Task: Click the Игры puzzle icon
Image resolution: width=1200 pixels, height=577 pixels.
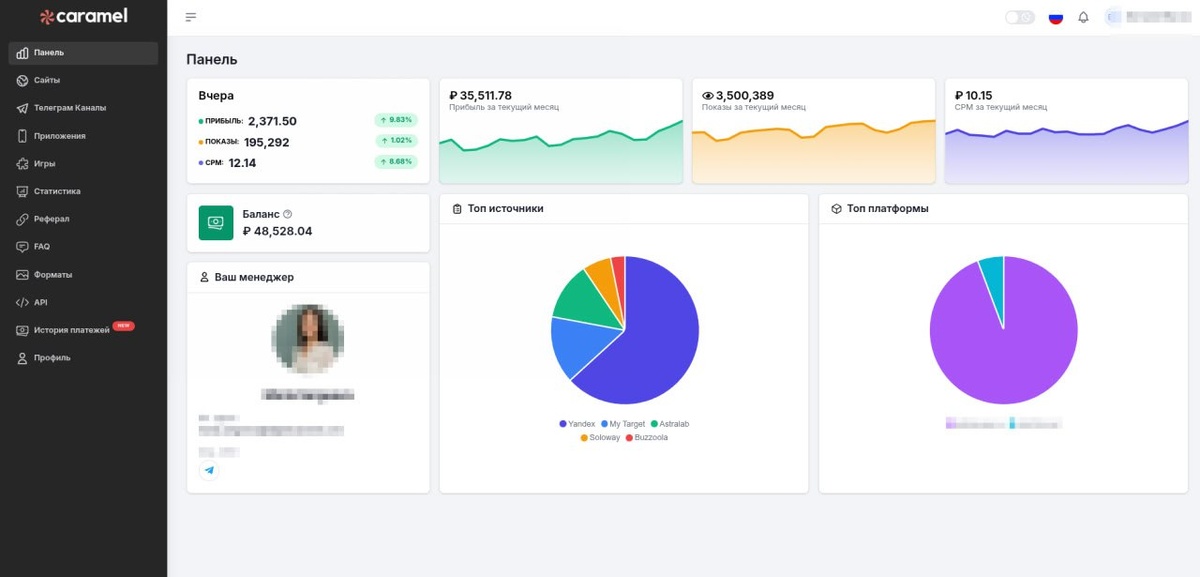Action: [x=22, y=163]
